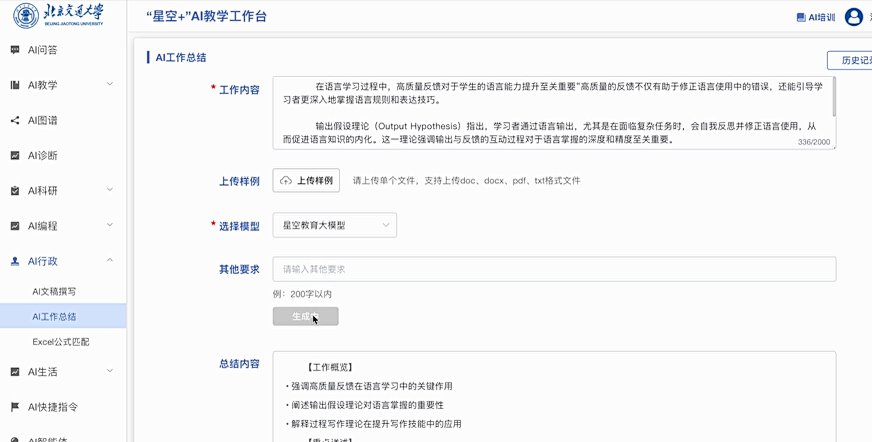
Task: Click the Beijing Jiaotong University logo
Action: tap(58, 15)
